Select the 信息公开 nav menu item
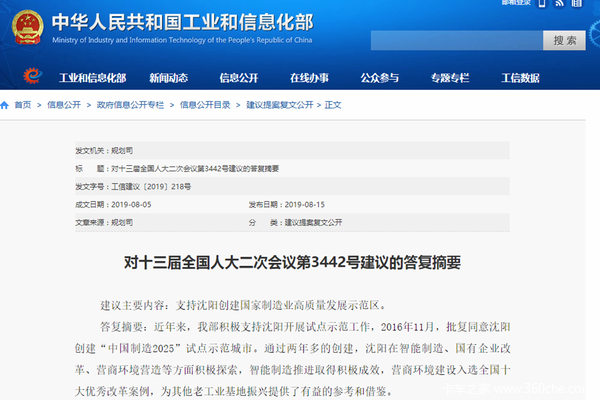600x400 pixels. pyautogui.click(x=240, y=78)
